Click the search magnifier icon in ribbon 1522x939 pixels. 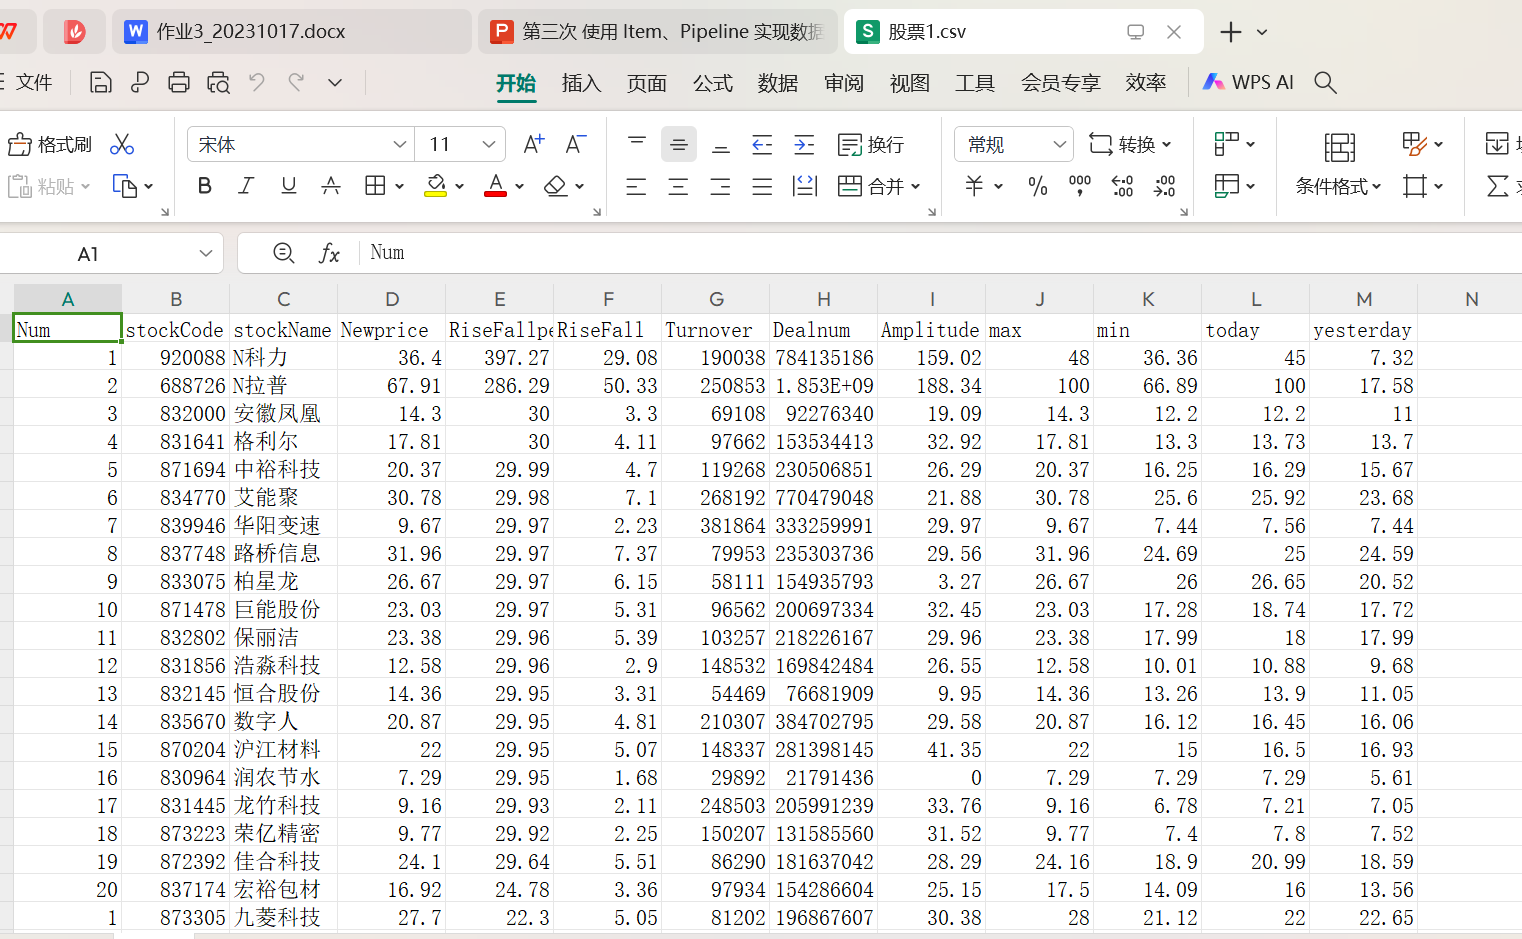point(1326,82)
